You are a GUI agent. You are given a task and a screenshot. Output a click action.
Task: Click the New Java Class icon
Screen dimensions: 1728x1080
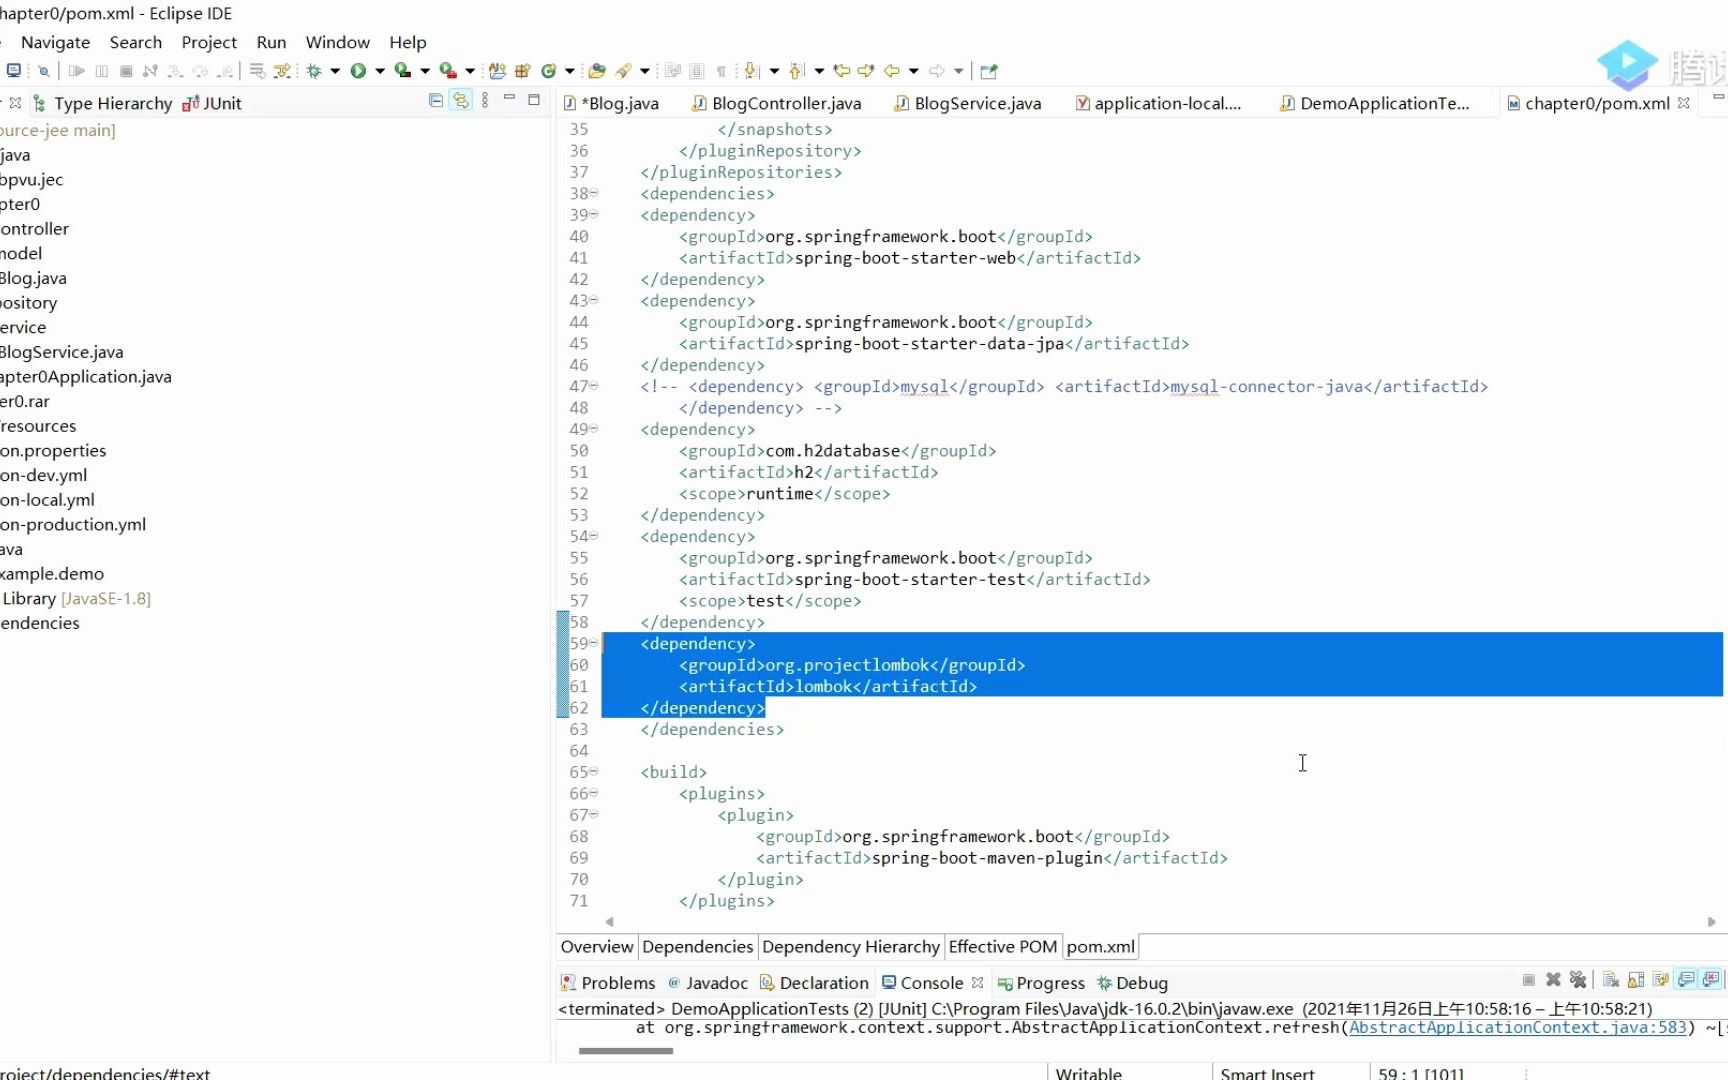pyautogui.click(x=548, y=71)
